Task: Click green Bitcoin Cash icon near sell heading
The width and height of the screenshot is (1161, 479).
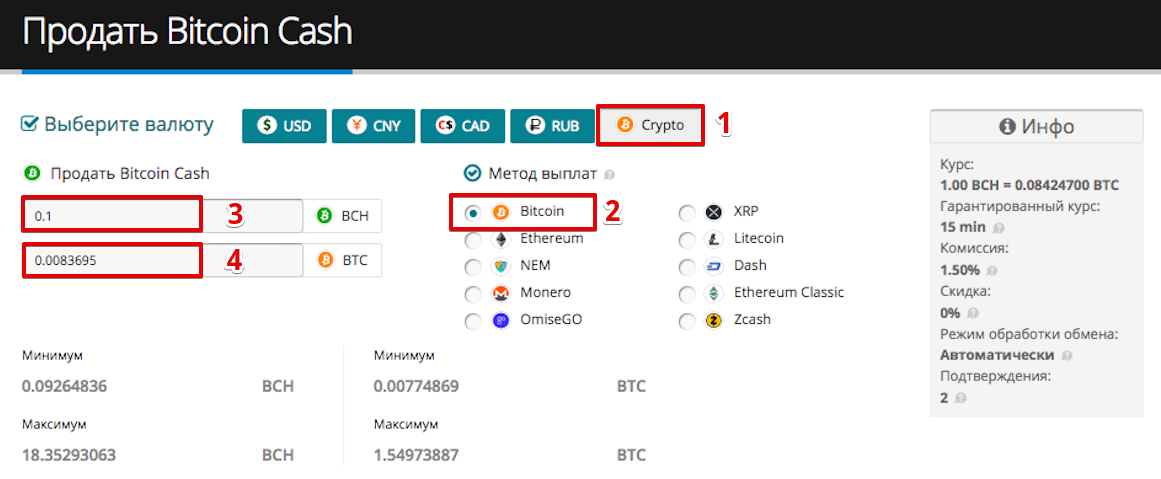Action: 31,174
